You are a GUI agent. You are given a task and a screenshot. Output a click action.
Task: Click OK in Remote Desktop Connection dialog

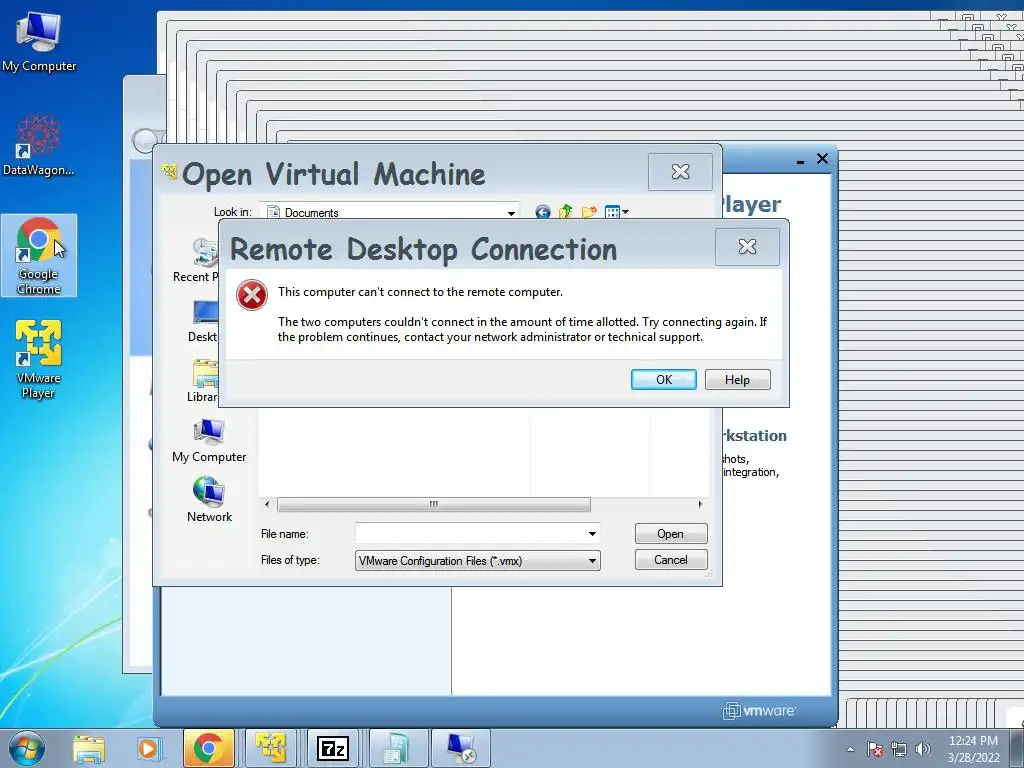click(664, 379)
